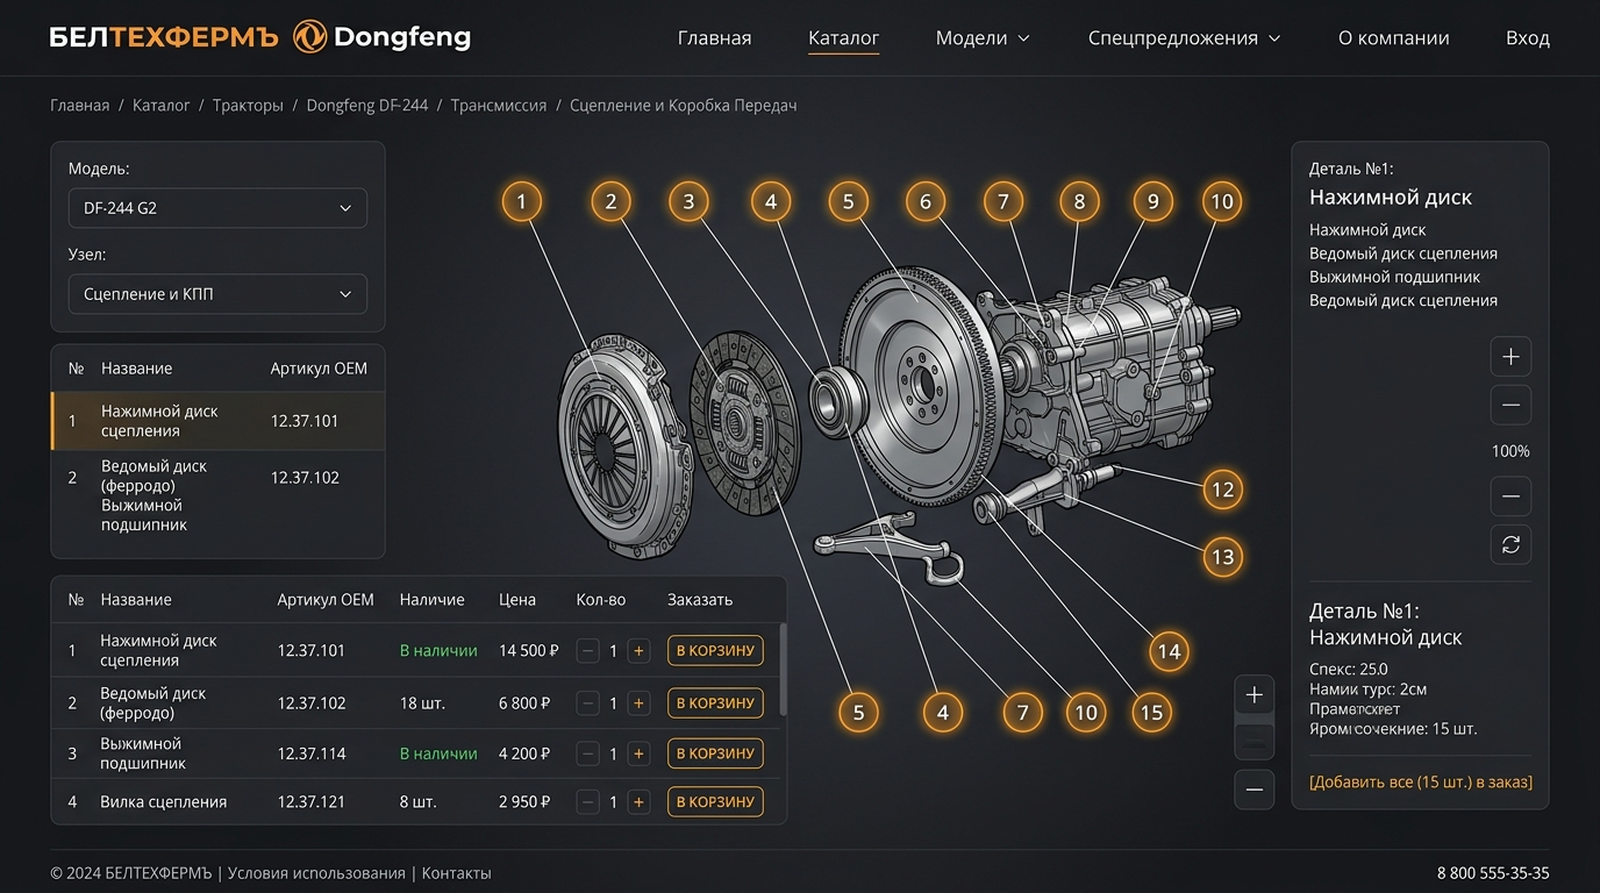
Task: Open the Тракторы breadcrumb link
Action: [248, 105]
